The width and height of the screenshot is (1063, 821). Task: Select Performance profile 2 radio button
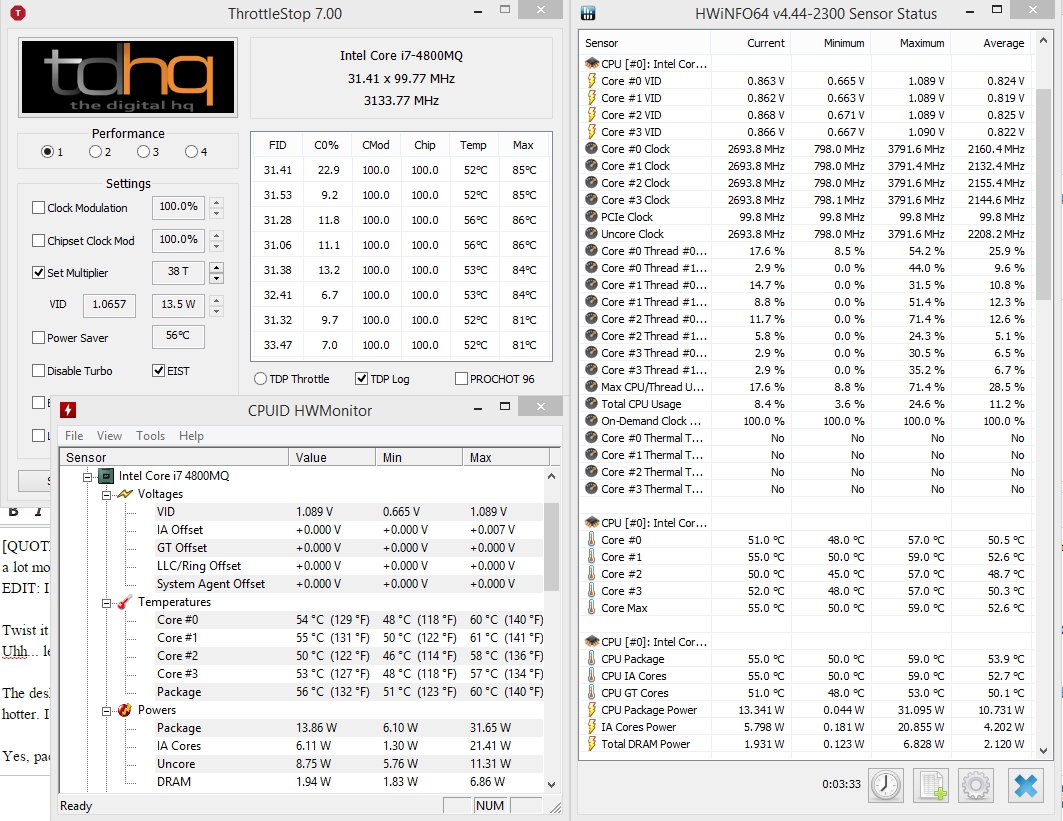pyautogui.click(x=95, y=152)
